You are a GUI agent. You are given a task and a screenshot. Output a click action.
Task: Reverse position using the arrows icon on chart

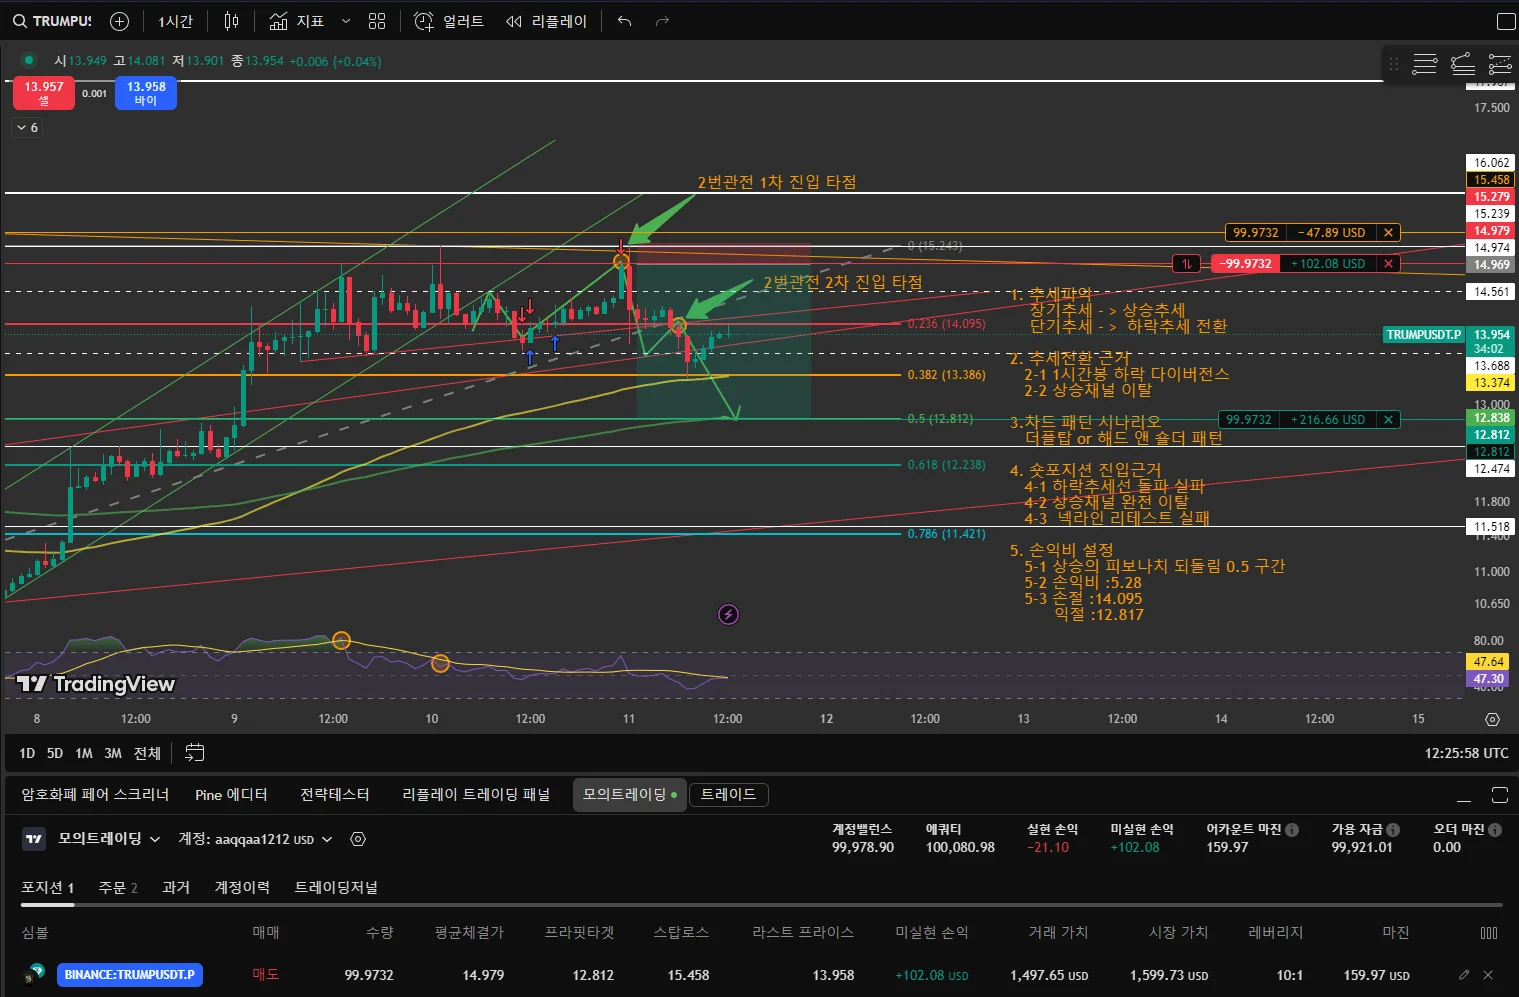pyautogui.click(x=1186, y=264)
